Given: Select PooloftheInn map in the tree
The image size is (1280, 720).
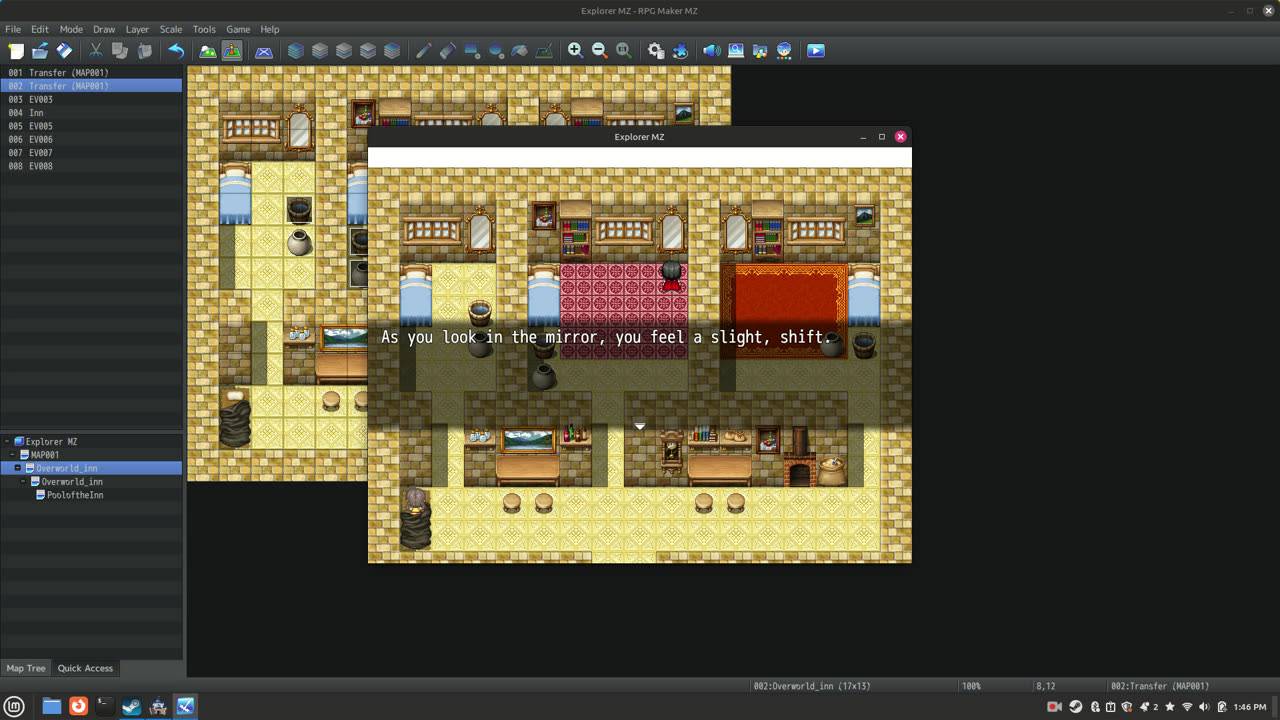Looking at the screenshot, I should (x=75, y=495).
